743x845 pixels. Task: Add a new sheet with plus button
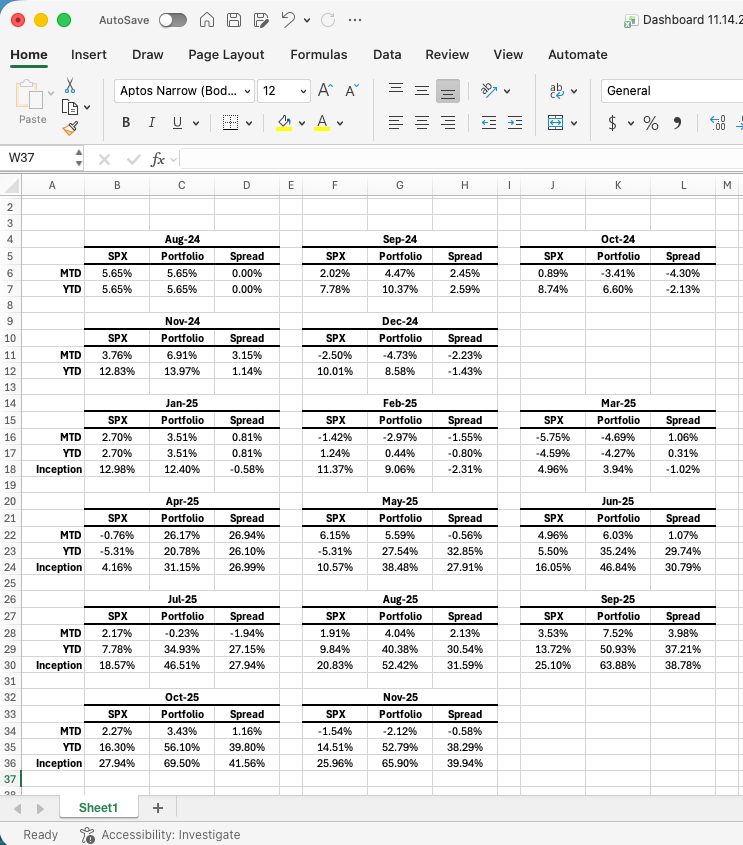(x=158, y=808)
